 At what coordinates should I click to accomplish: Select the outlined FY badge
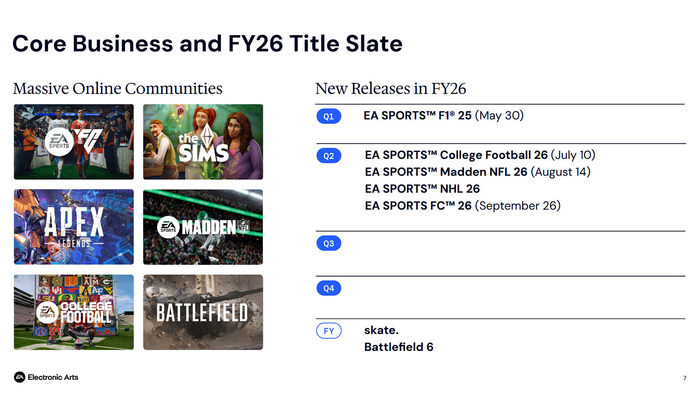(x=329, y=331)
